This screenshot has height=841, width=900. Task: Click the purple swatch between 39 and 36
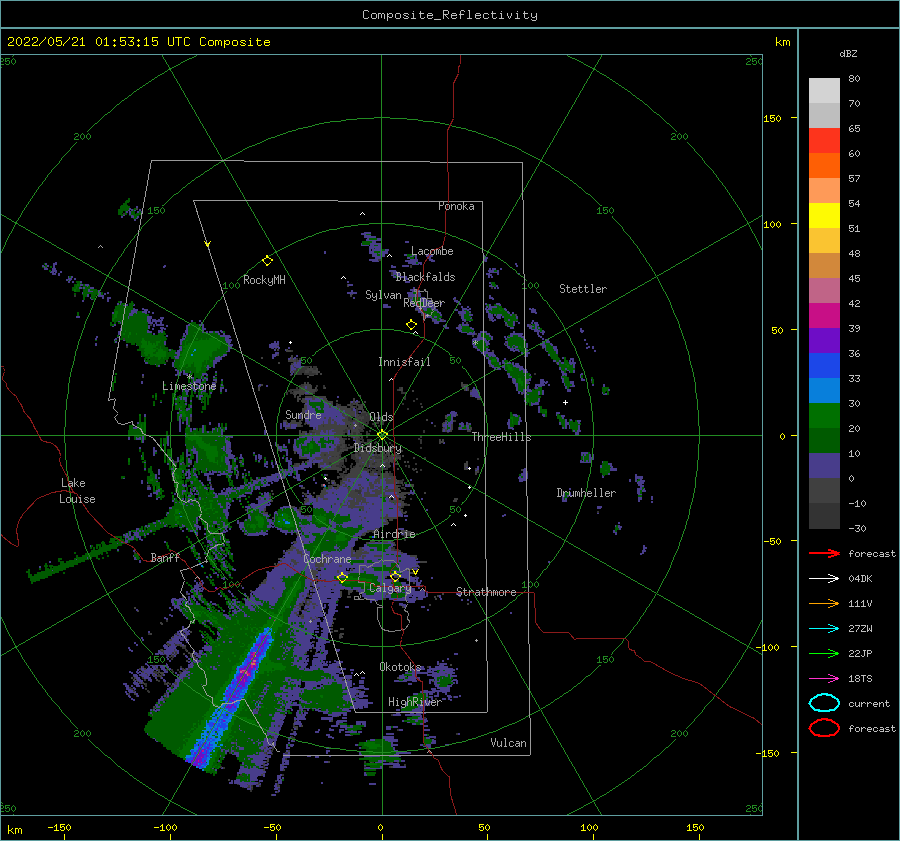pyautogui.click(x=824, y=340)
